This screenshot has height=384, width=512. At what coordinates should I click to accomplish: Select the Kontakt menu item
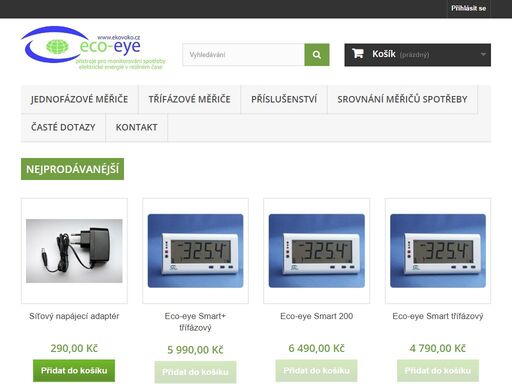136,127
